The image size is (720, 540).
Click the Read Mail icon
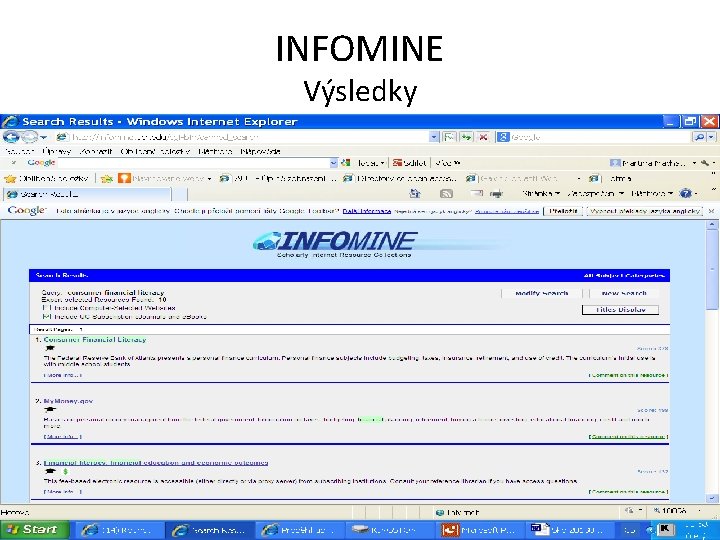(477, 194)
